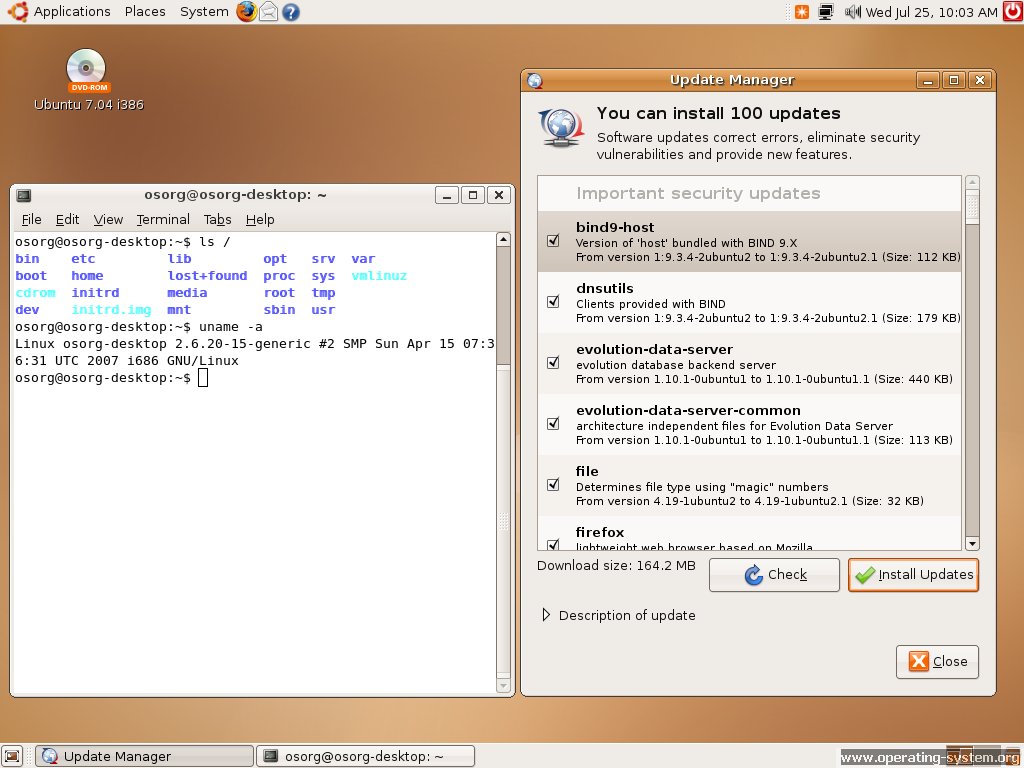
Task: Click 'initrd.img' in terminal listing
Action: [111, 310]
